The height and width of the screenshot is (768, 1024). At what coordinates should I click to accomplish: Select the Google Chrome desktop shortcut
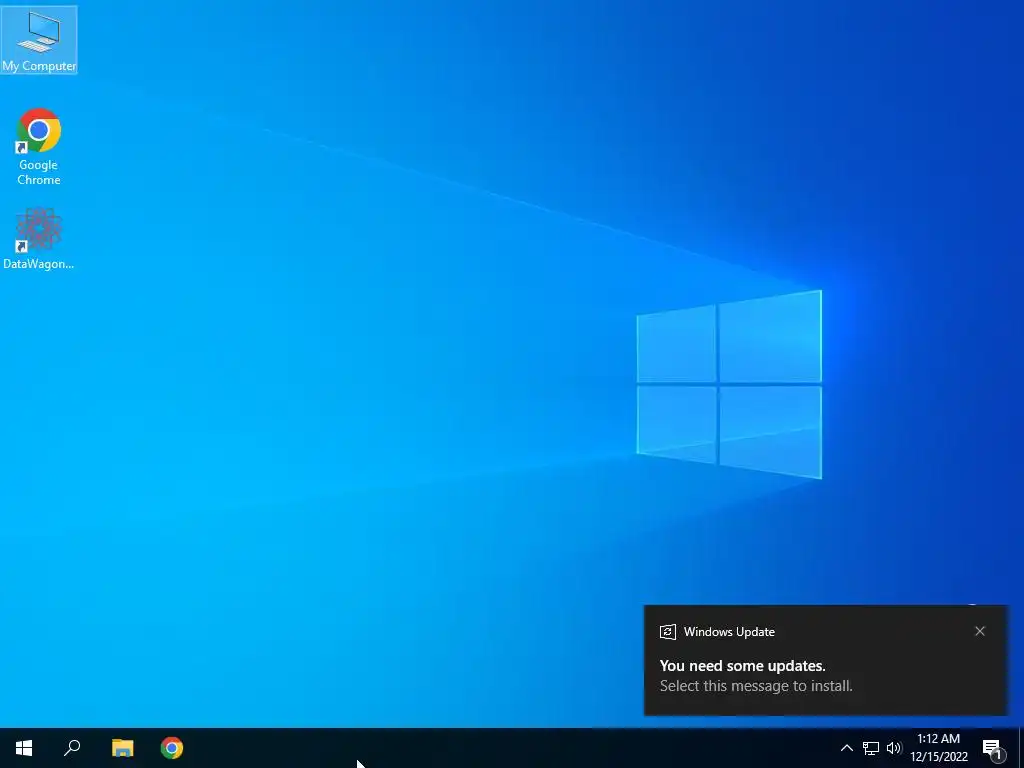pyautogui.click(x=39, y=148)
